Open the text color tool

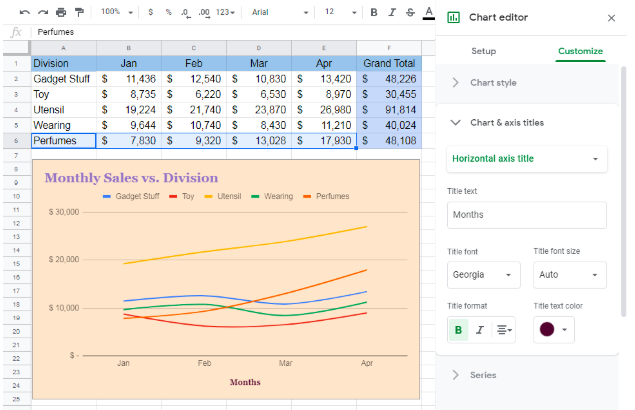pyautogui.click(x=428, y=13)
